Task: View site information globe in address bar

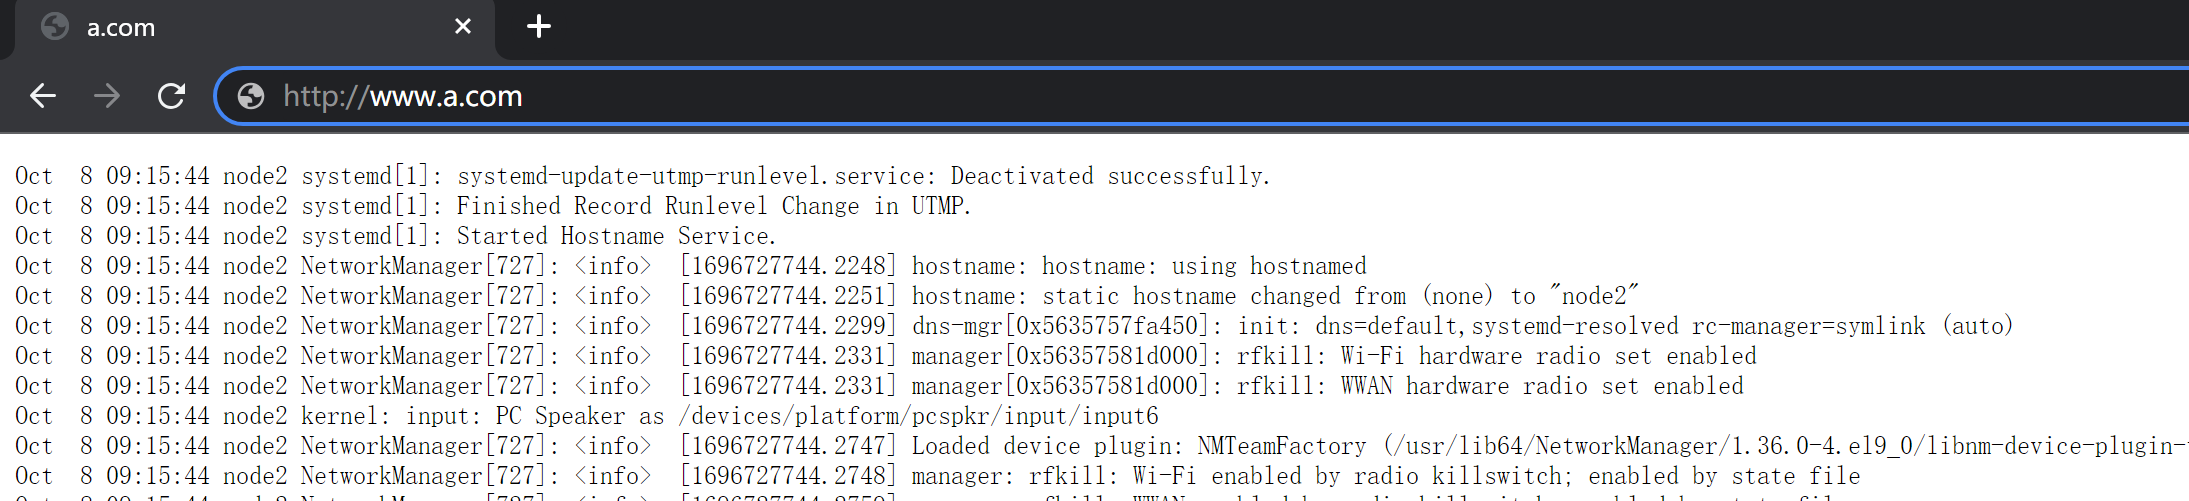Action: (x=251, y=96)
